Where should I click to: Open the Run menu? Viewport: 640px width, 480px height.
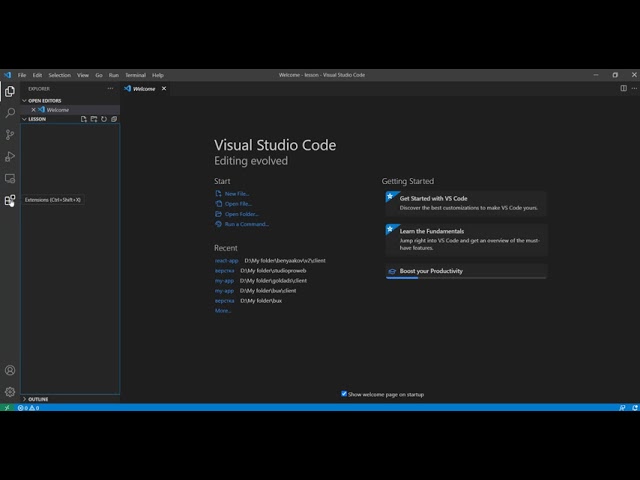(113, 75)
